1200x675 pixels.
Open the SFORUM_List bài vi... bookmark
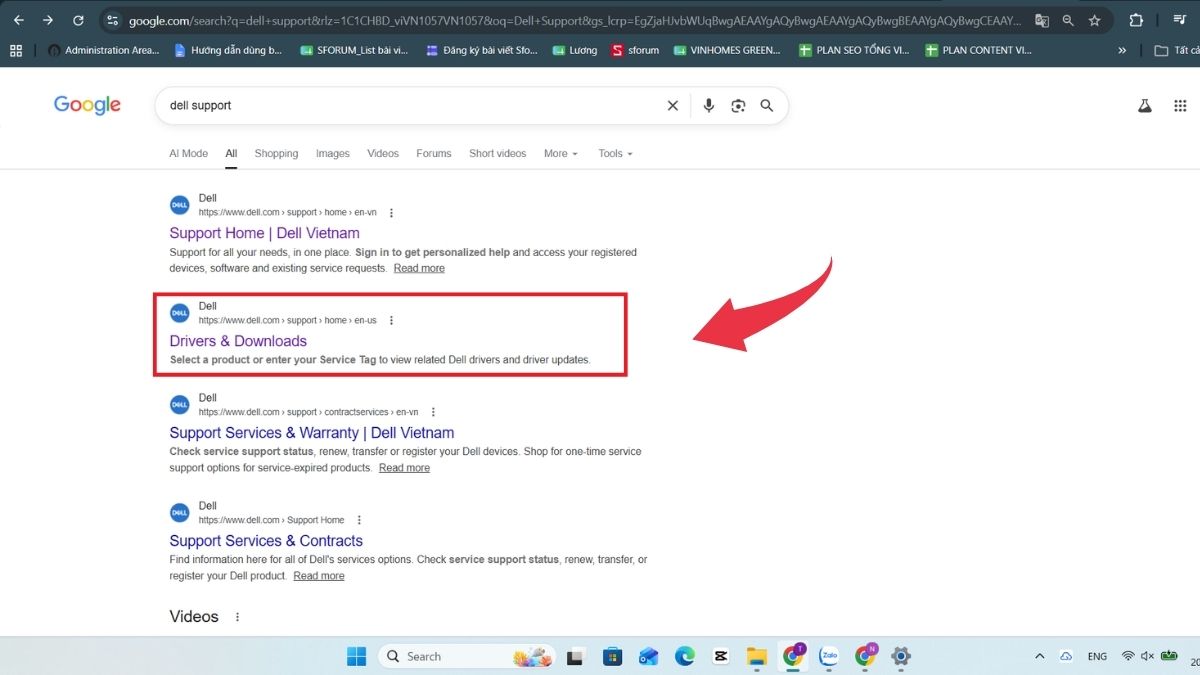coord(354,50)
